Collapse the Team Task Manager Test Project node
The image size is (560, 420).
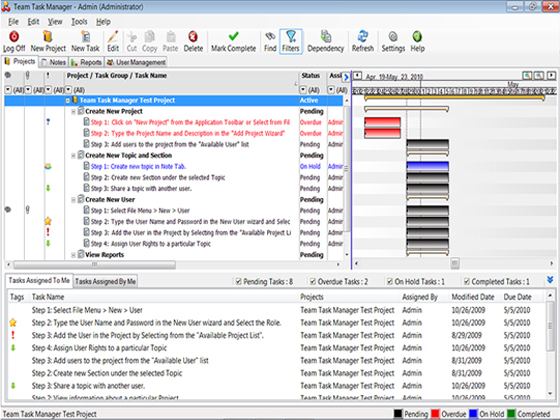point(68,101)
